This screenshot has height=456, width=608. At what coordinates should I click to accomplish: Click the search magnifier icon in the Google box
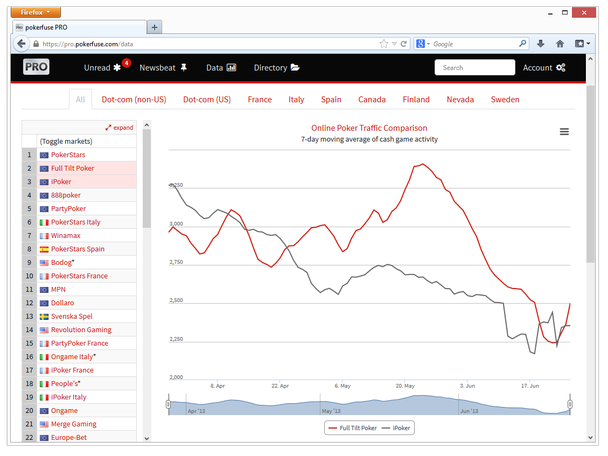[522, 43]
